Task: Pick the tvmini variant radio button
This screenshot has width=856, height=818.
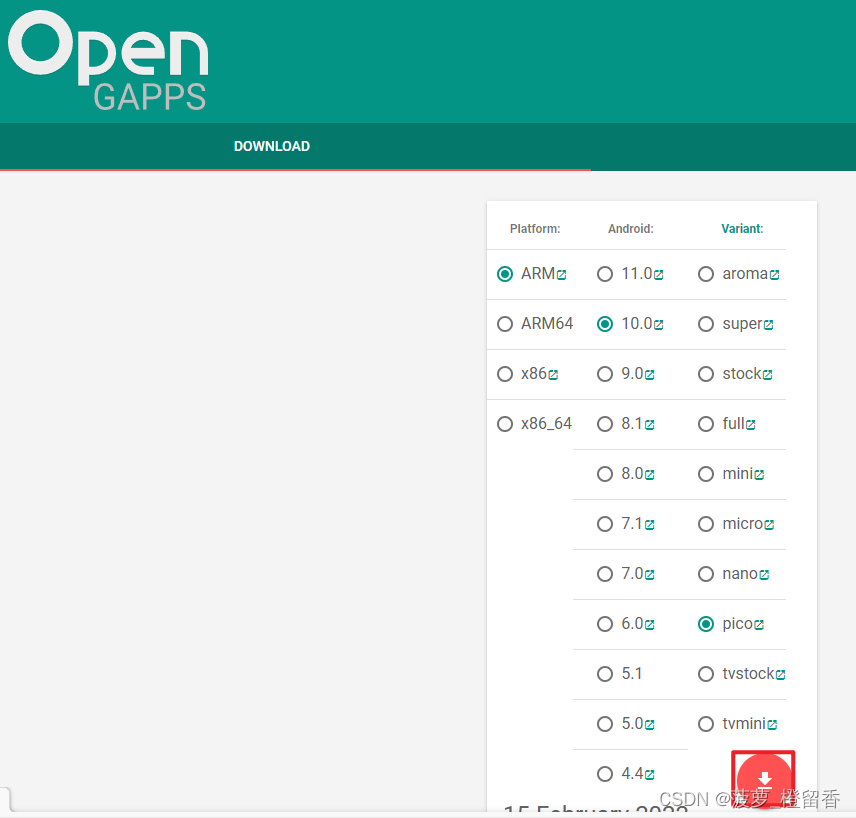Action: pyautogui.click(x=706, y=724)
